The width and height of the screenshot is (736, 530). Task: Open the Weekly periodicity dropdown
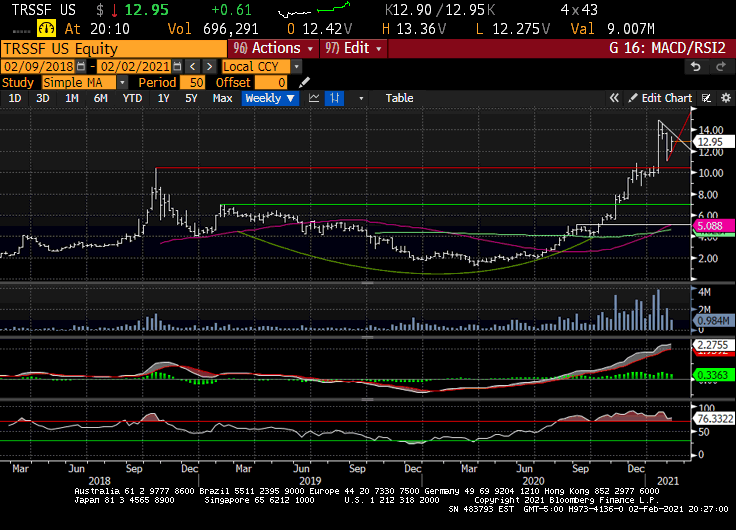coord(270,98)
